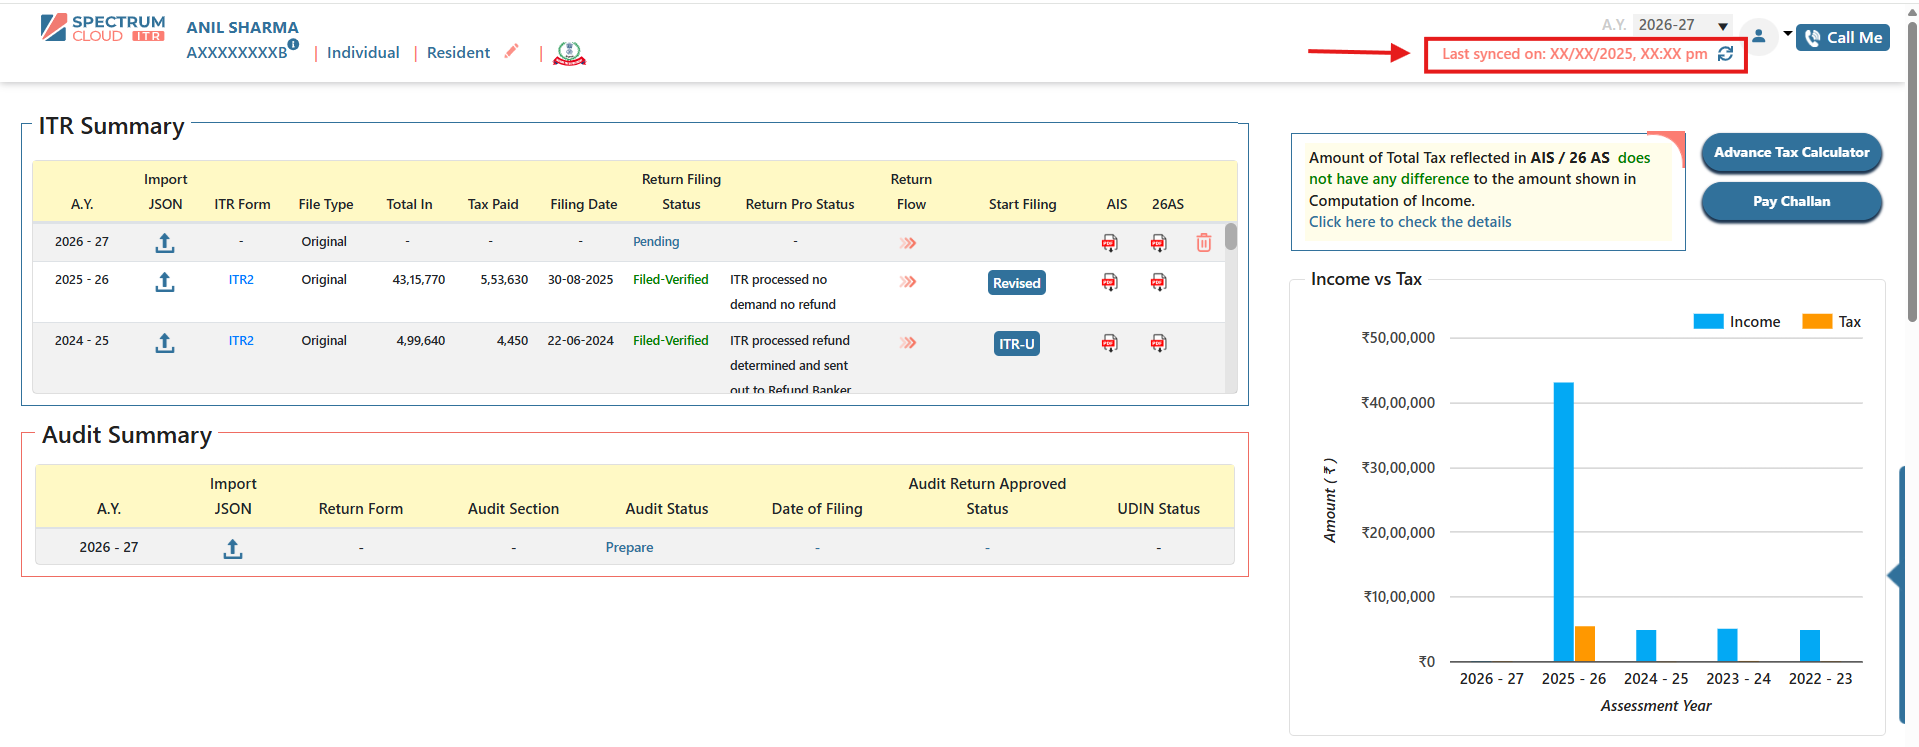Download 26AS PDF for 2024 - 25
The width and height of the screenshot is (1919, 747).
click(x=1158, y=344)
